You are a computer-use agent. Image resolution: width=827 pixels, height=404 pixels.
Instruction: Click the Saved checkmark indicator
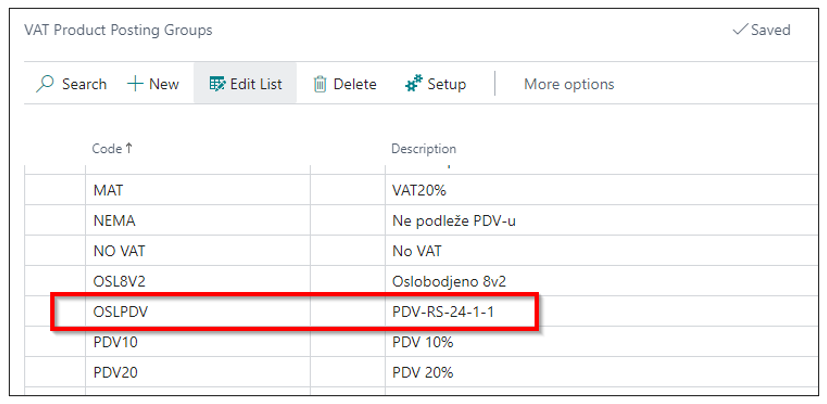pos(762,30)
